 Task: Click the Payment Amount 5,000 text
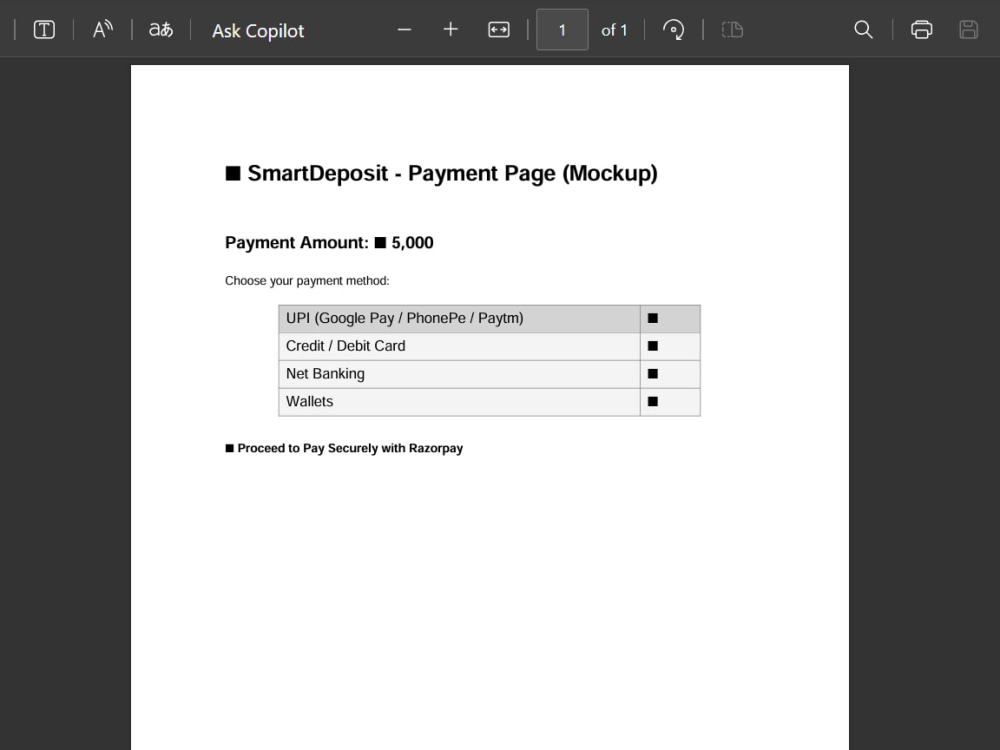point(329,243)
